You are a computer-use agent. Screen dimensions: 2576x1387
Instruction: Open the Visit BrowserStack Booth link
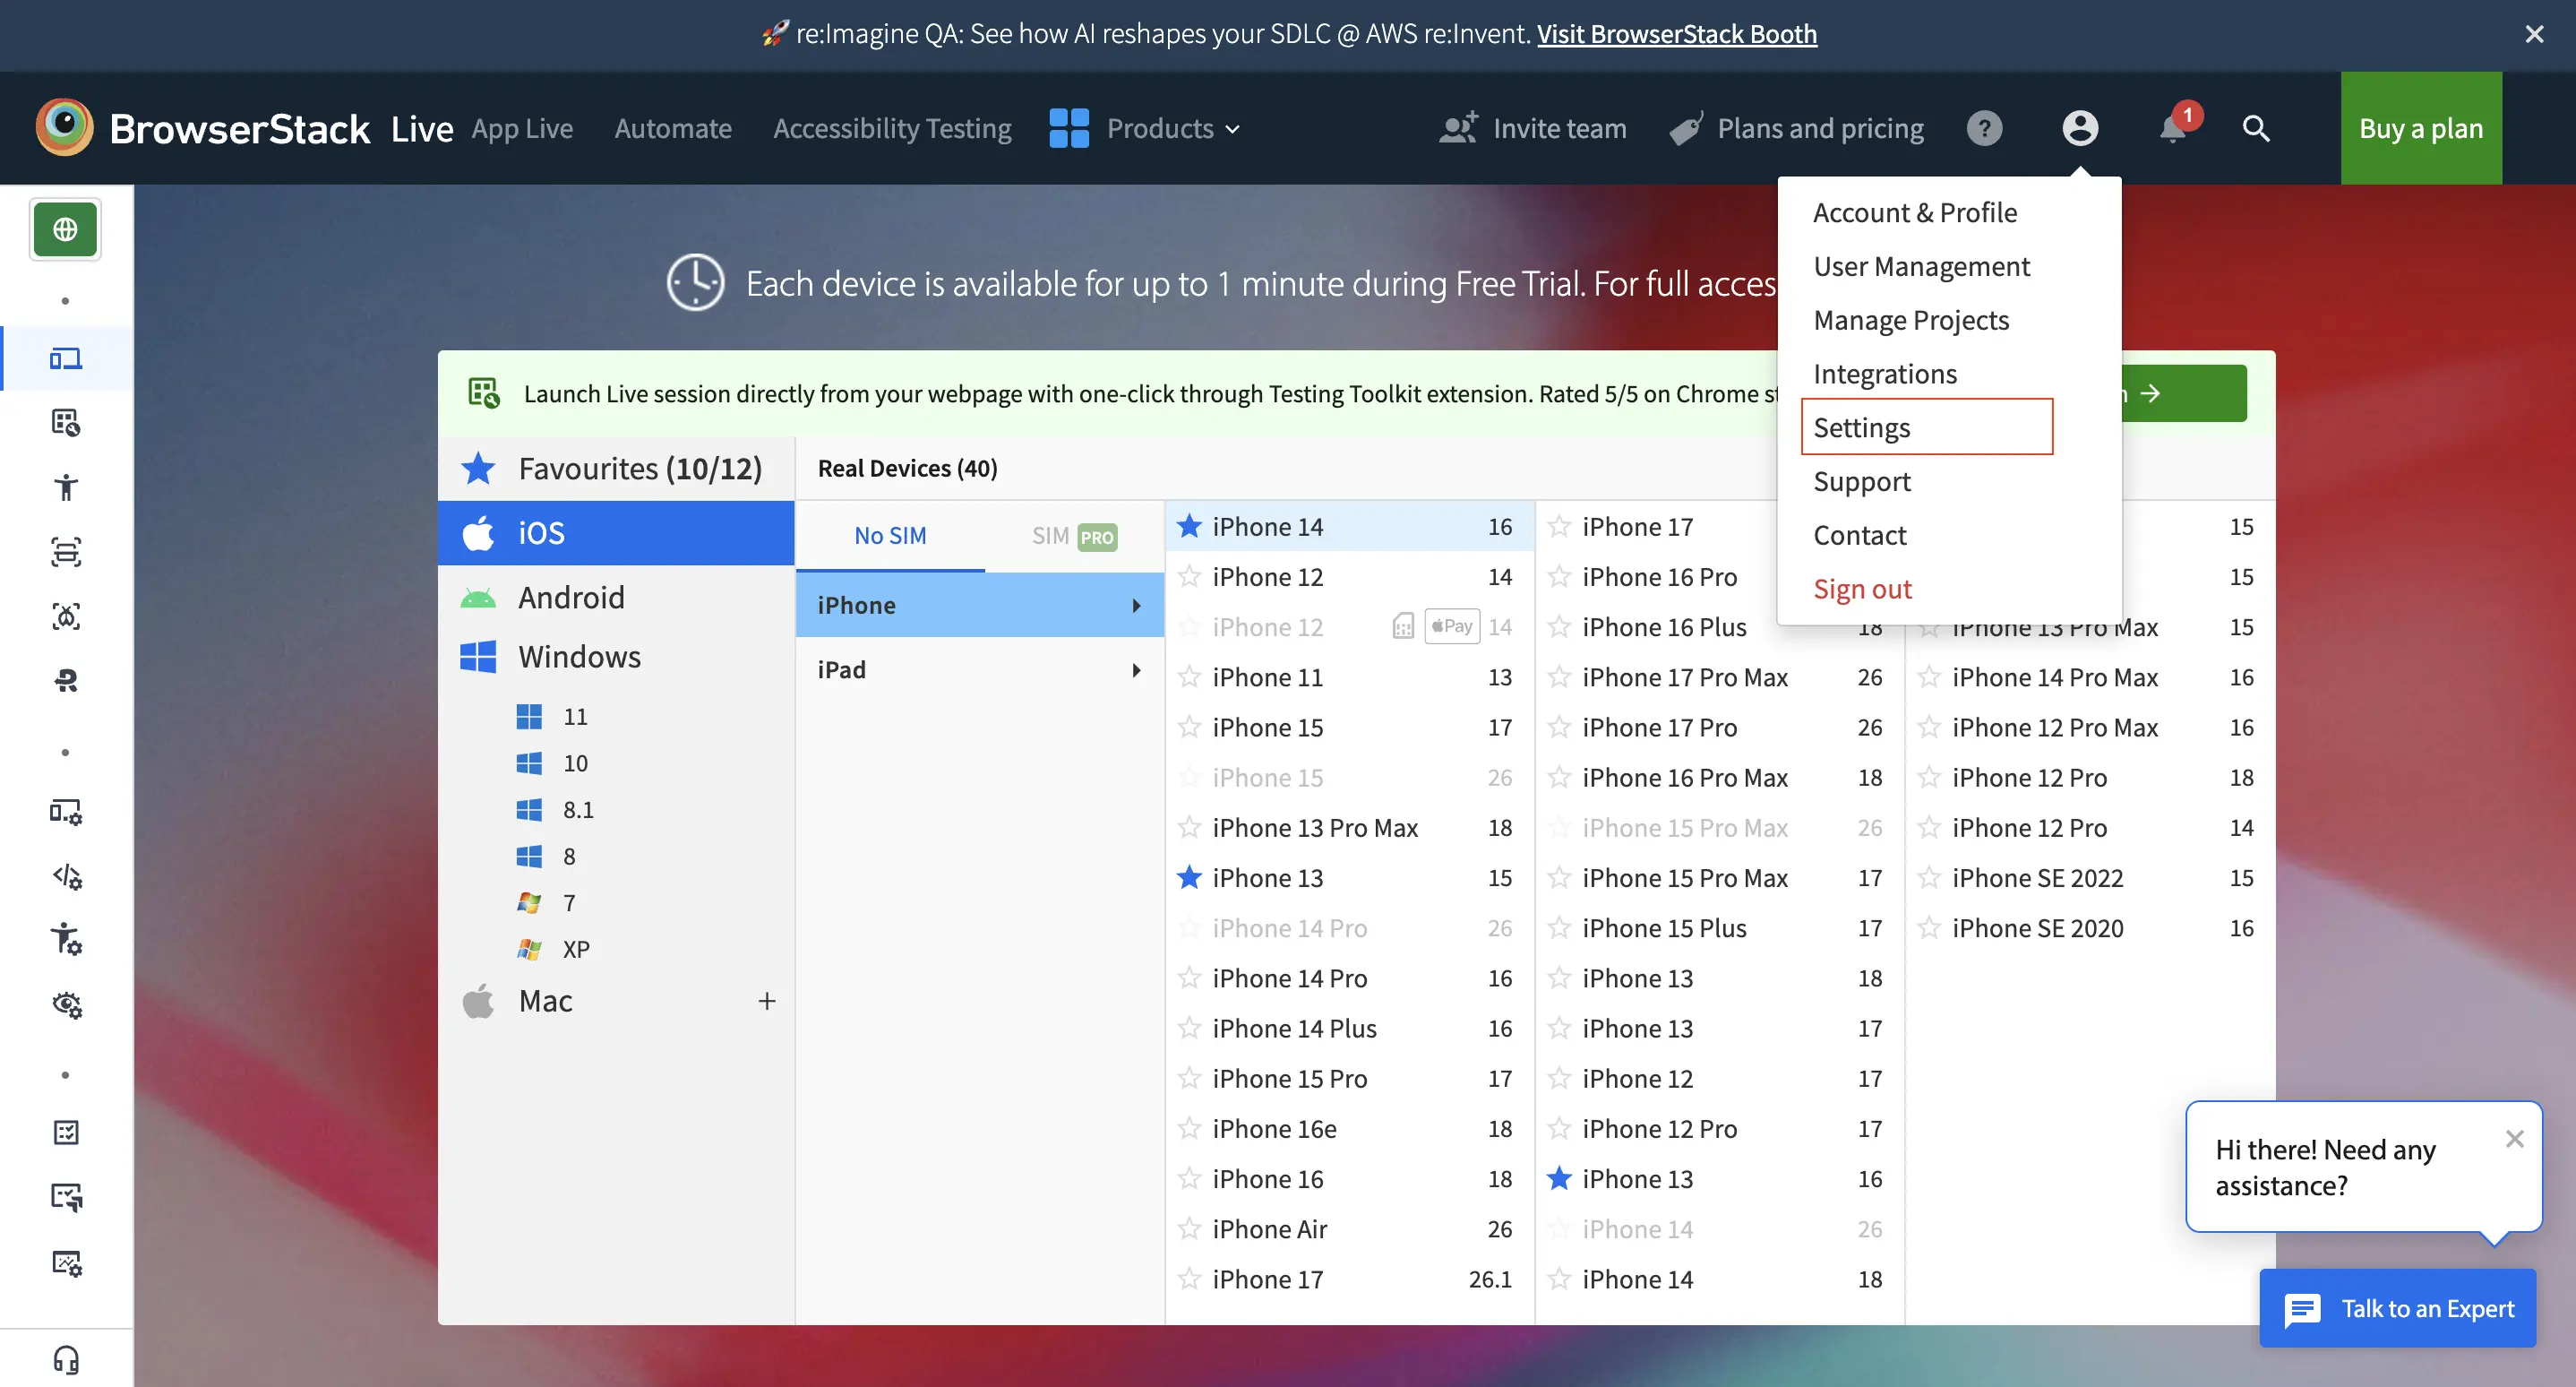(1676, 33)
